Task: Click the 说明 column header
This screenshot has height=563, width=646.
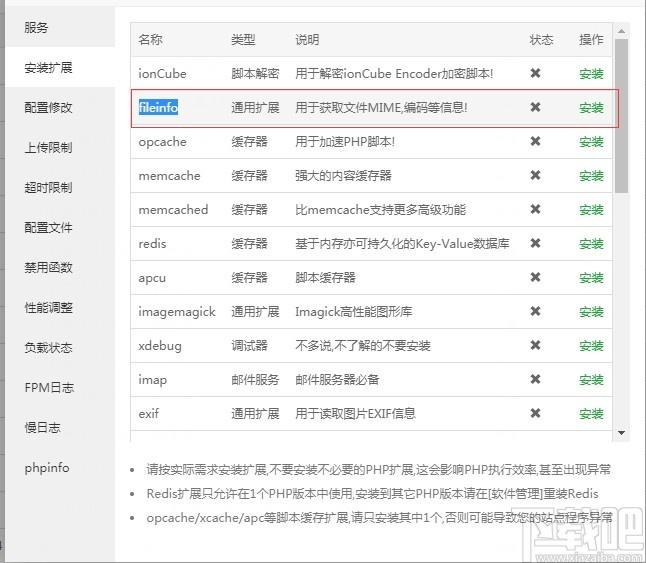Action: (x=307, y=40)
